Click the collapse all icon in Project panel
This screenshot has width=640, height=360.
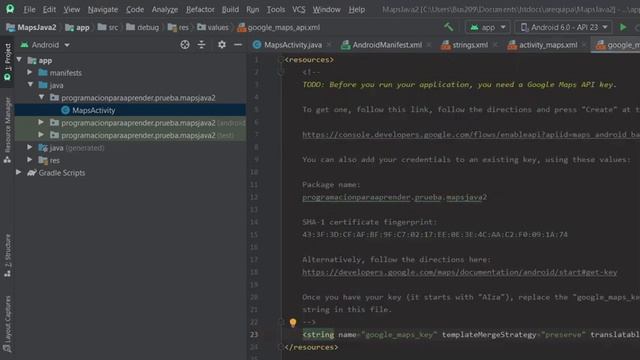click(202, 44)
